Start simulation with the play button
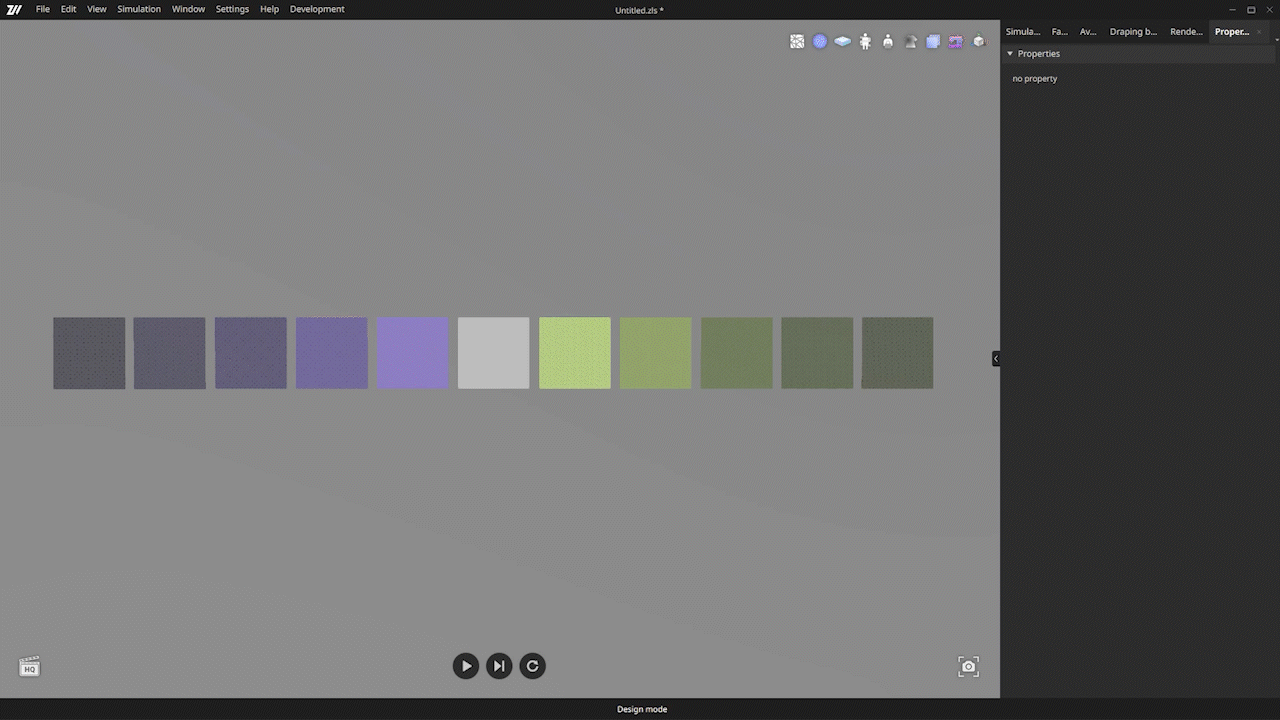This screenshot has height=720, width=1280. tap(466, 666)
